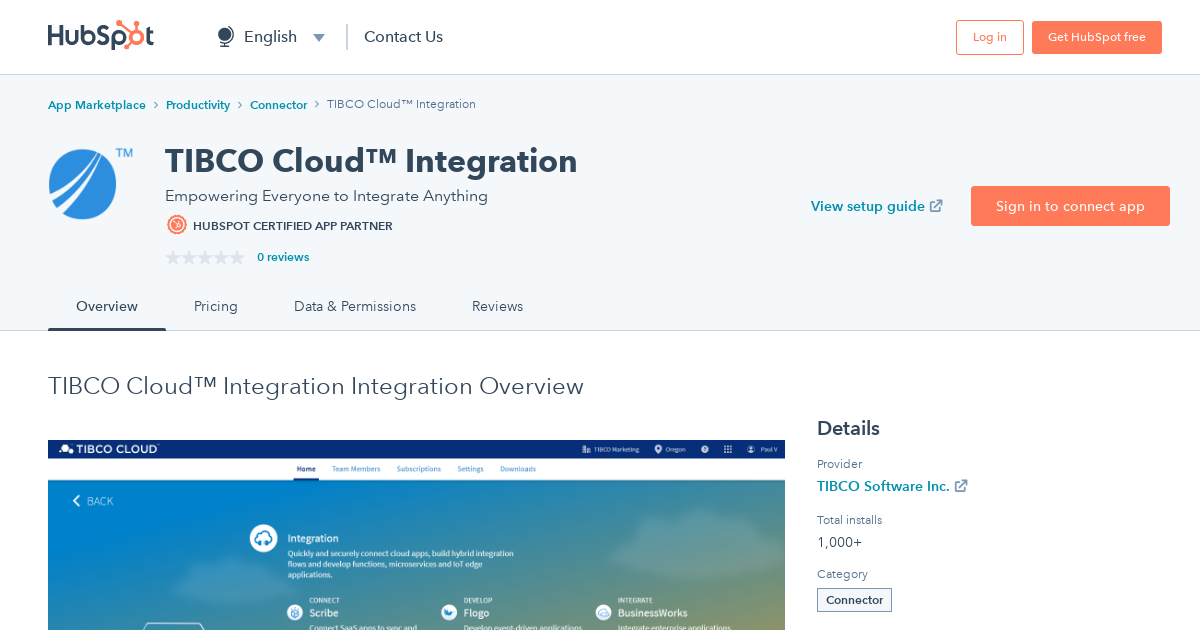
Task: Switch to the Pricing tab
Action: 215,306
